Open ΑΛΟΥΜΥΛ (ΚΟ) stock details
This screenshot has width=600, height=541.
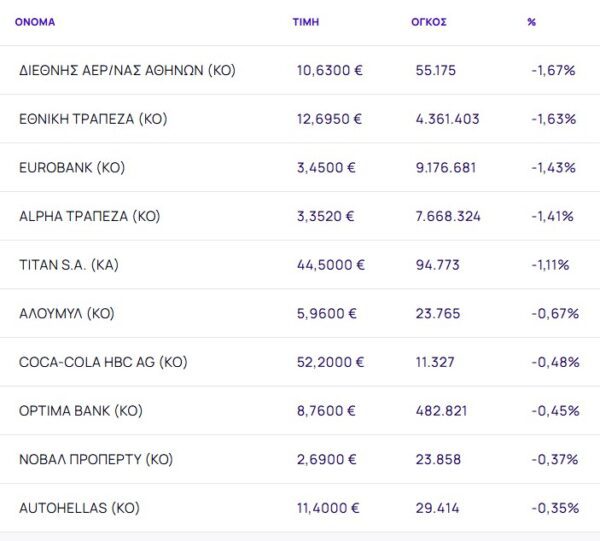pos(67,313)
